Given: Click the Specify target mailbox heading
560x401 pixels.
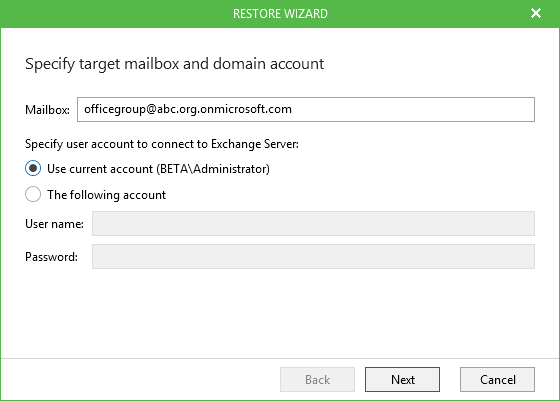Looking at the screenshot, I should coord(174,64).
